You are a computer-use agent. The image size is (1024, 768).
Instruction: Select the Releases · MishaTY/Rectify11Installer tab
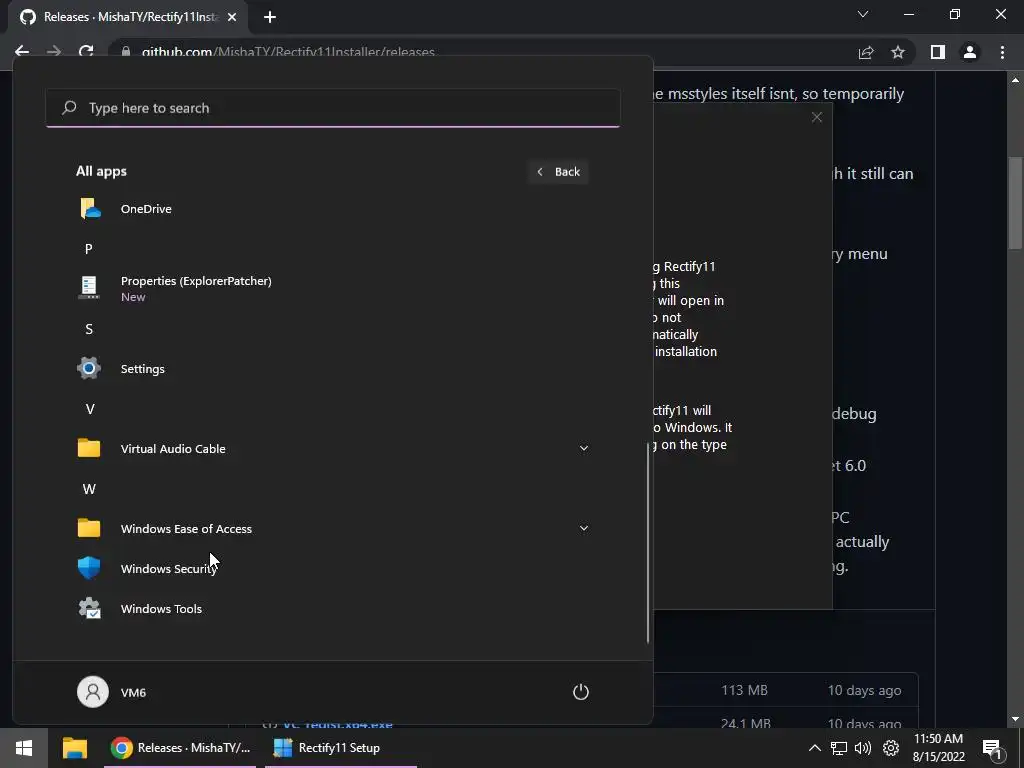pyautogui.click(x=128, y=18)
